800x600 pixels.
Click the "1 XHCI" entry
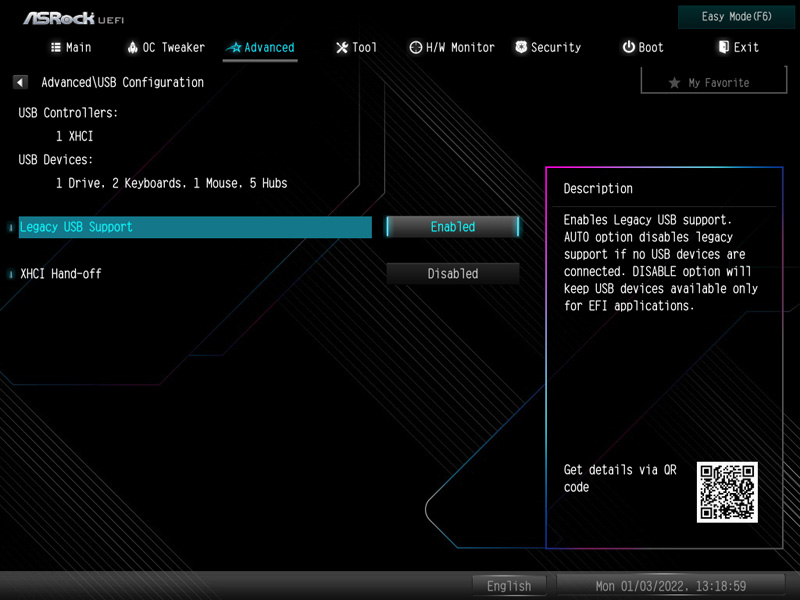74,136
